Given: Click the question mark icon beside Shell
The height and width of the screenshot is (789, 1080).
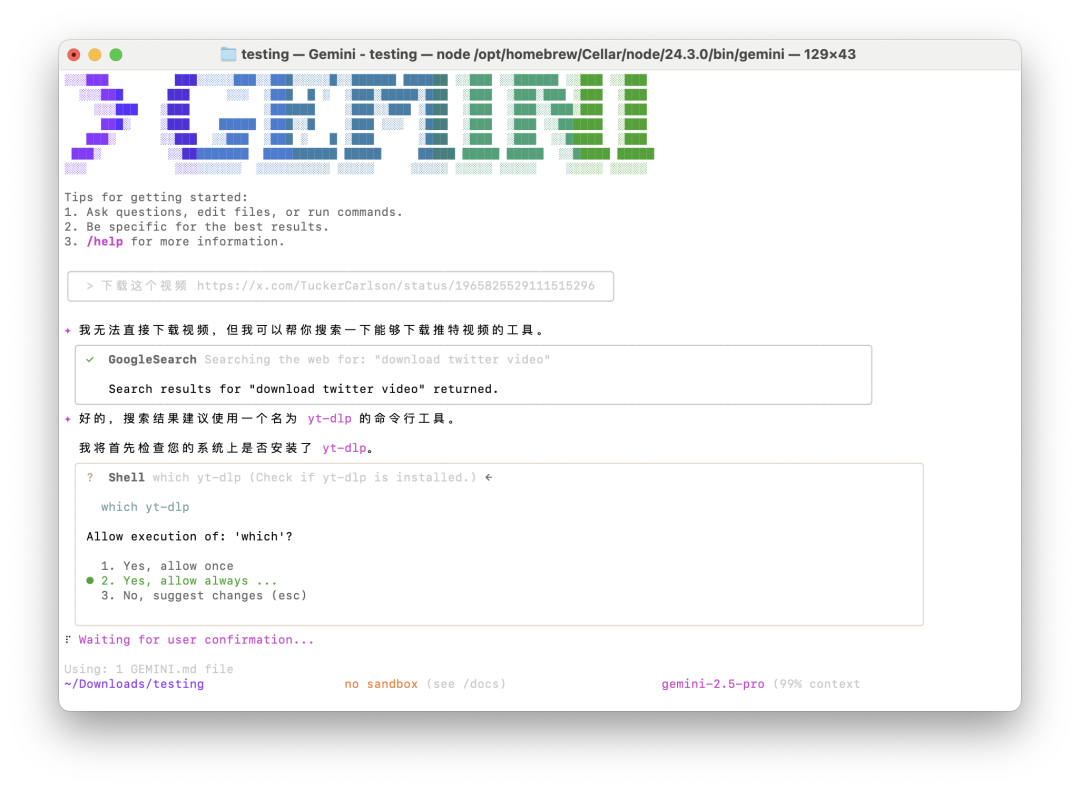Looking at the screenshot, I should point(90,477).
